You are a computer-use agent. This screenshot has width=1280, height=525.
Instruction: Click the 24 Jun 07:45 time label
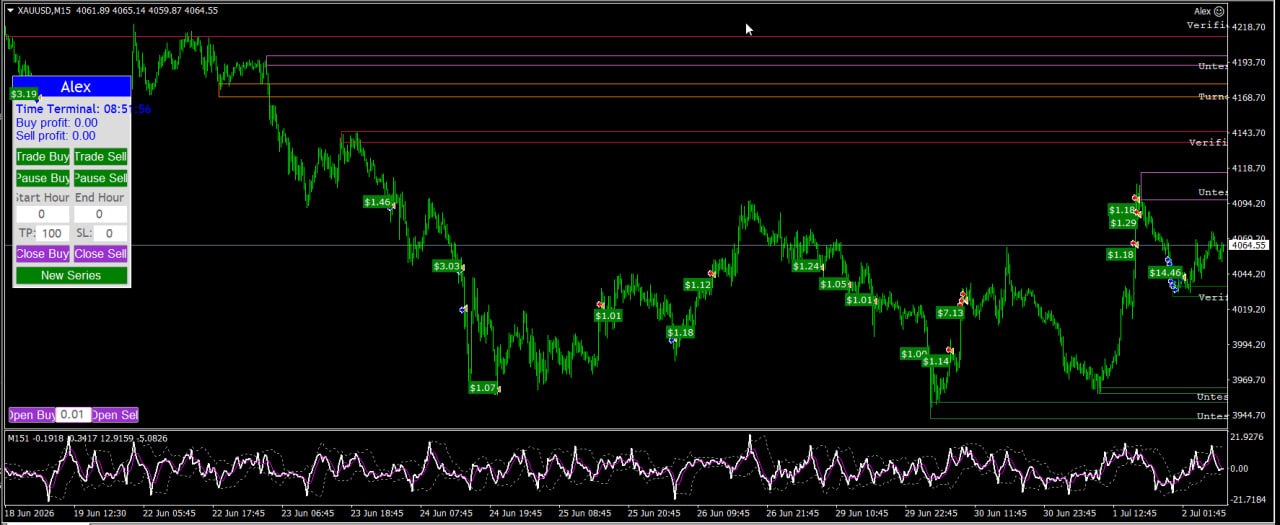(446, 513)
